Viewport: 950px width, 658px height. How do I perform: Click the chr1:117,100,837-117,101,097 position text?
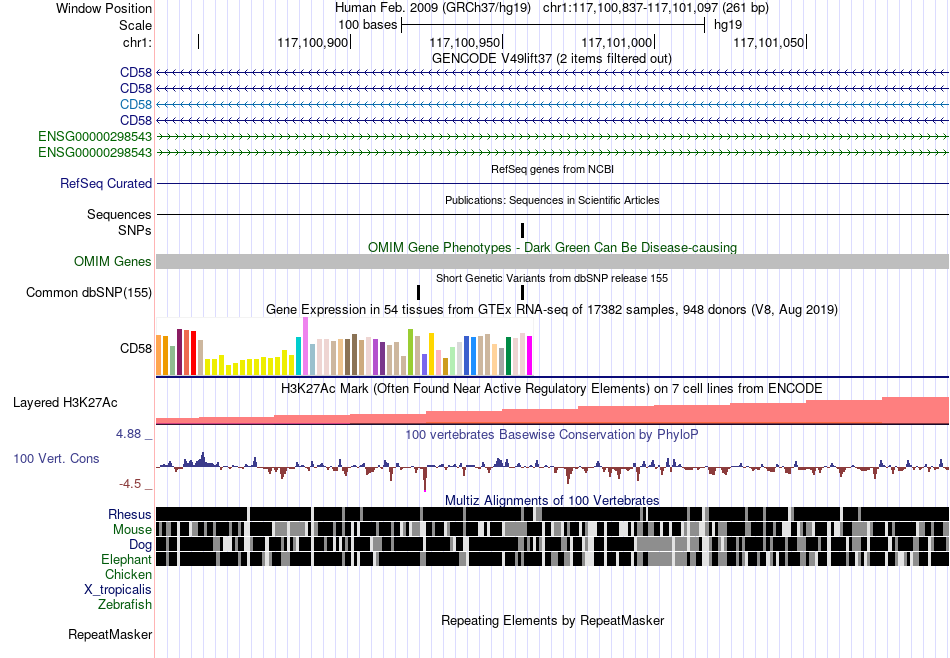click(631, 8)
